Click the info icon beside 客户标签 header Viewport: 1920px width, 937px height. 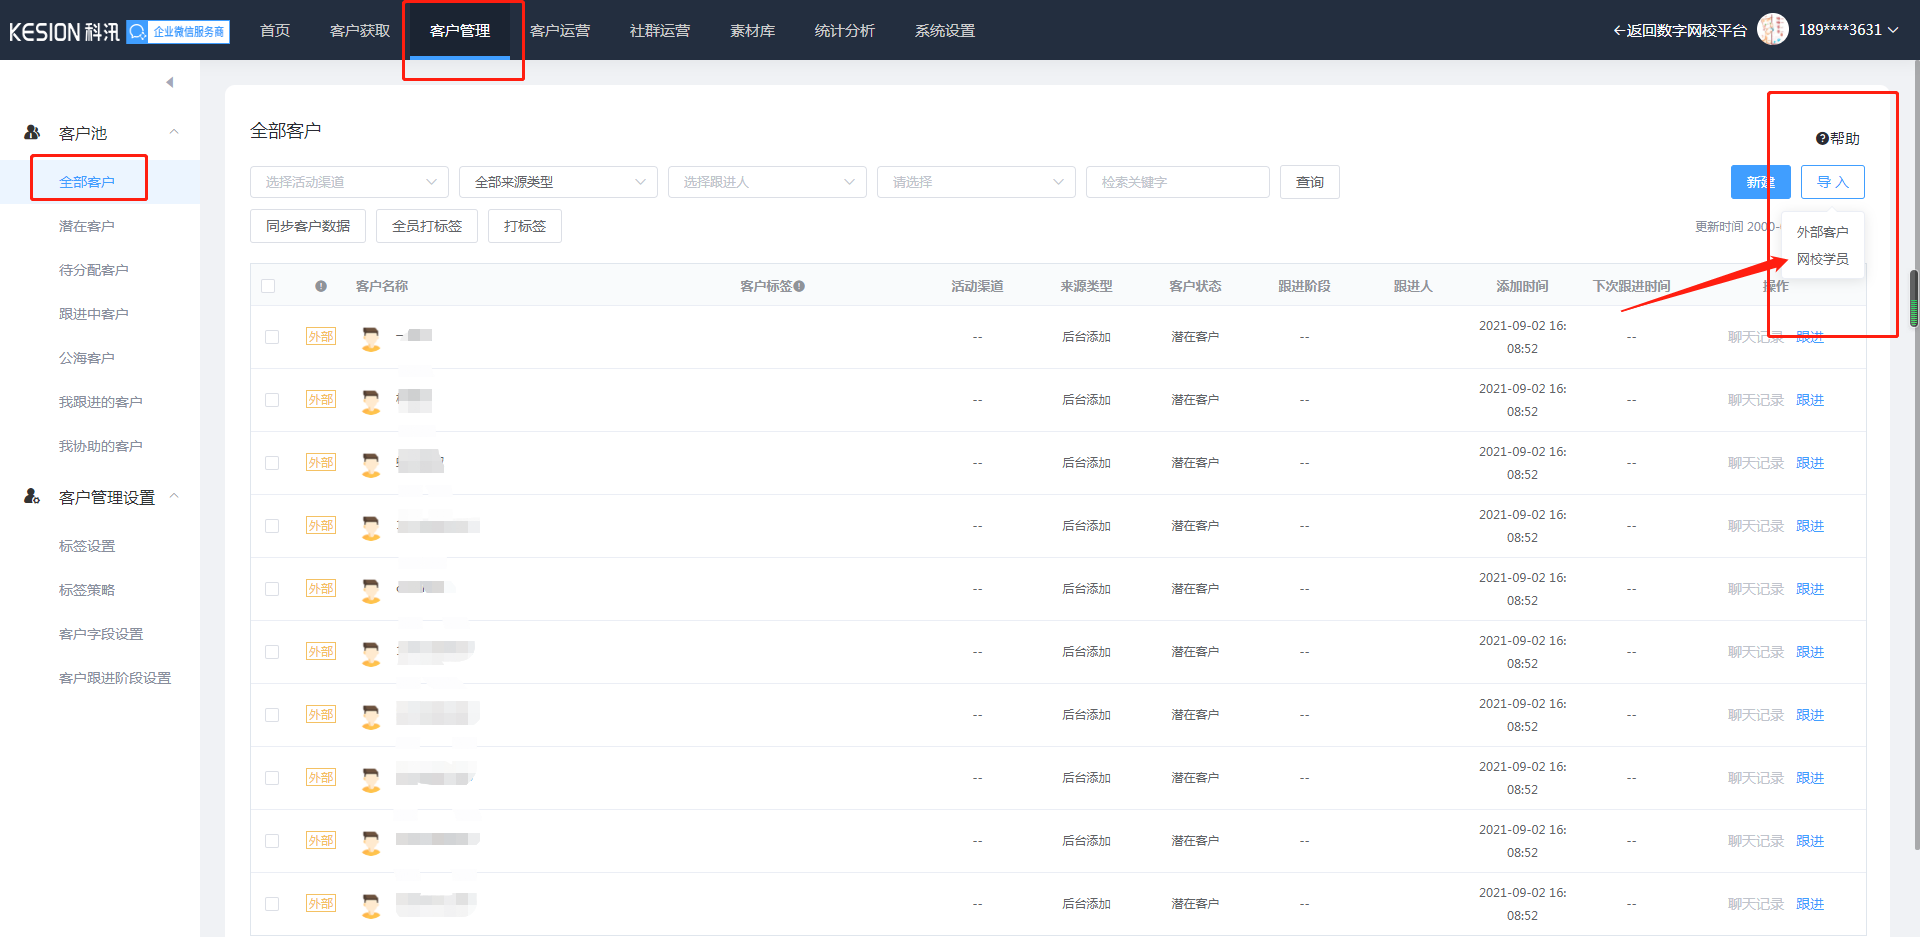[x=799, y=286]
